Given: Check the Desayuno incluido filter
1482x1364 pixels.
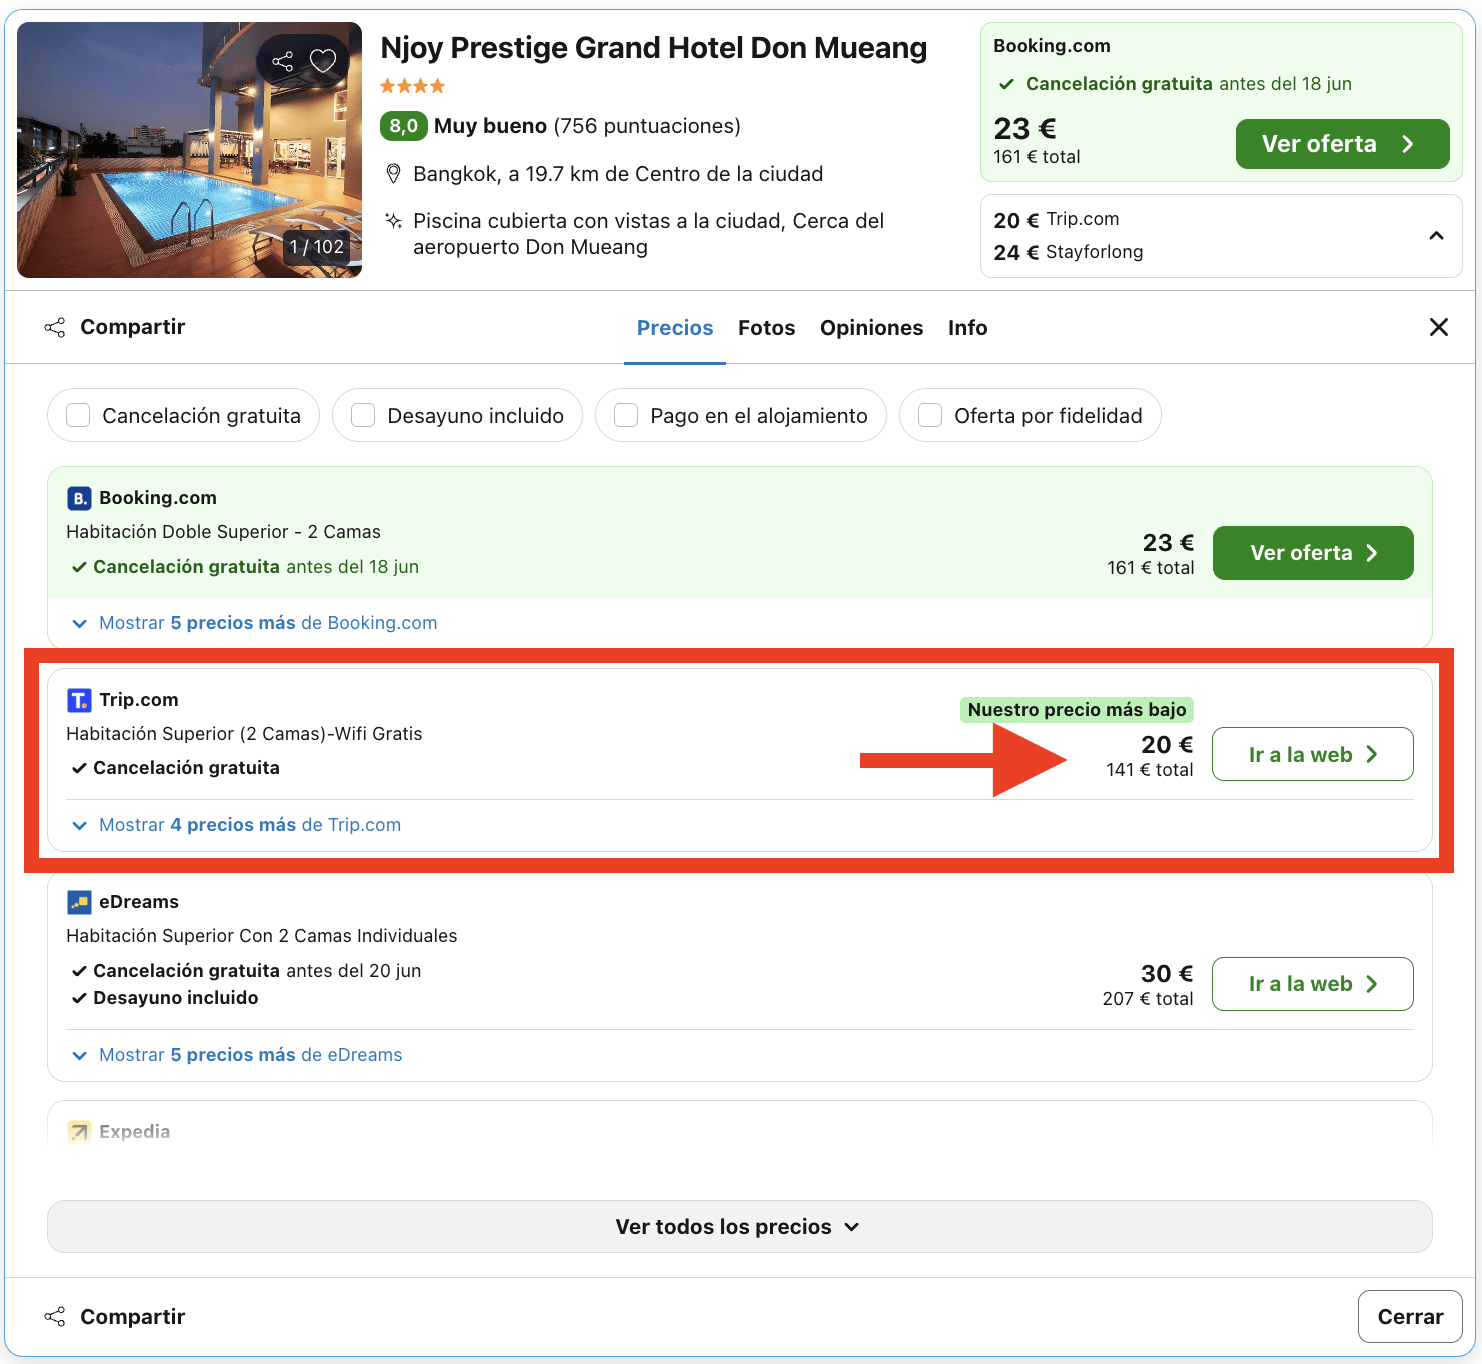Looking at the screenshot, I should [363, 415].
